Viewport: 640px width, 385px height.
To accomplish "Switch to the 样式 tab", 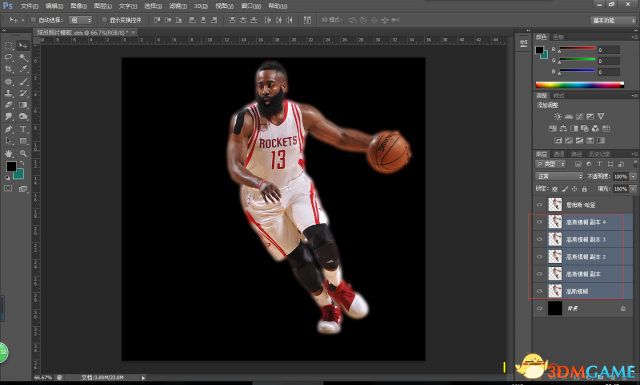I will [559, 96].
